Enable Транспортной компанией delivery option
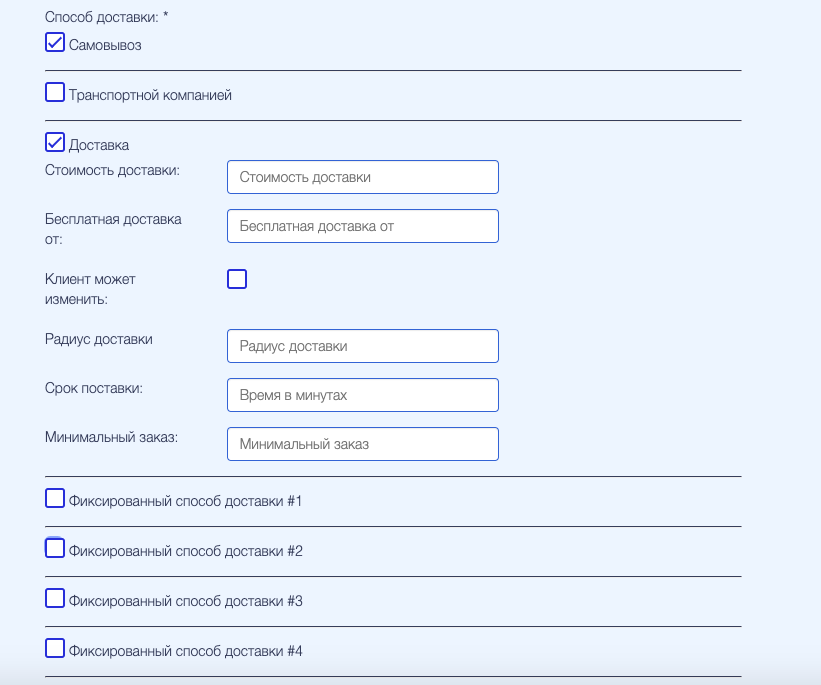The image size is (821, 685). (x=55, y=93)
